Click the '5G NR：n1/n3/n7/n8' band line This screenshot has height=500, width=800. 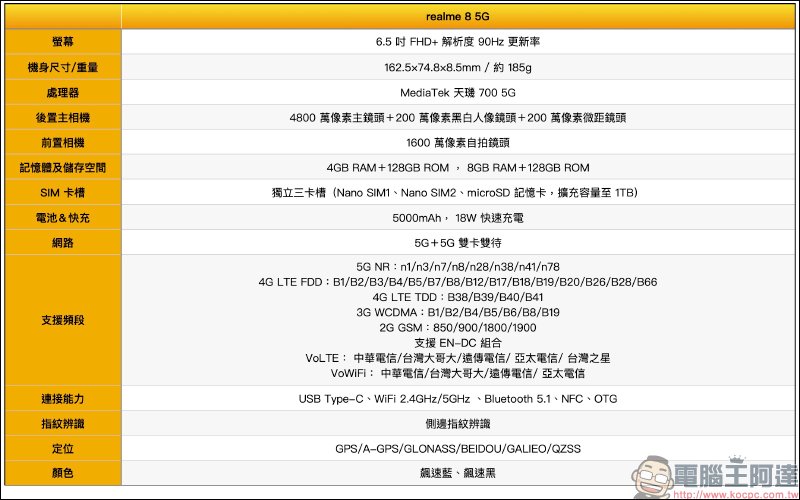click(458, 267)
